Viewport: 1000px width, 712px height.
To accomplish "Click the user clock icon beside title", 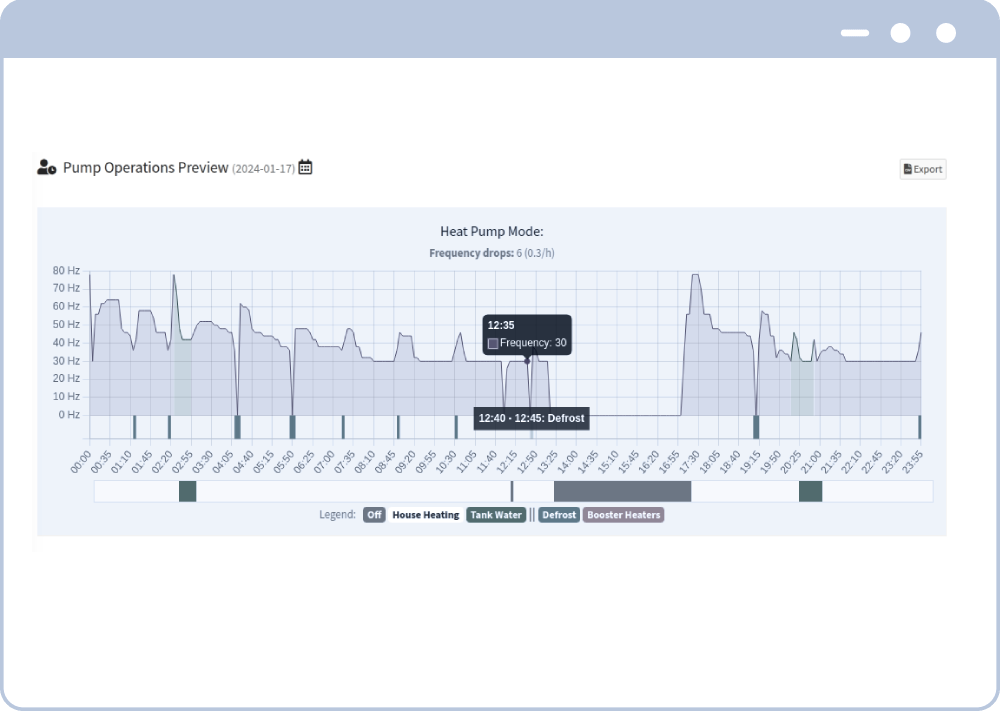I will click(46, 168).
